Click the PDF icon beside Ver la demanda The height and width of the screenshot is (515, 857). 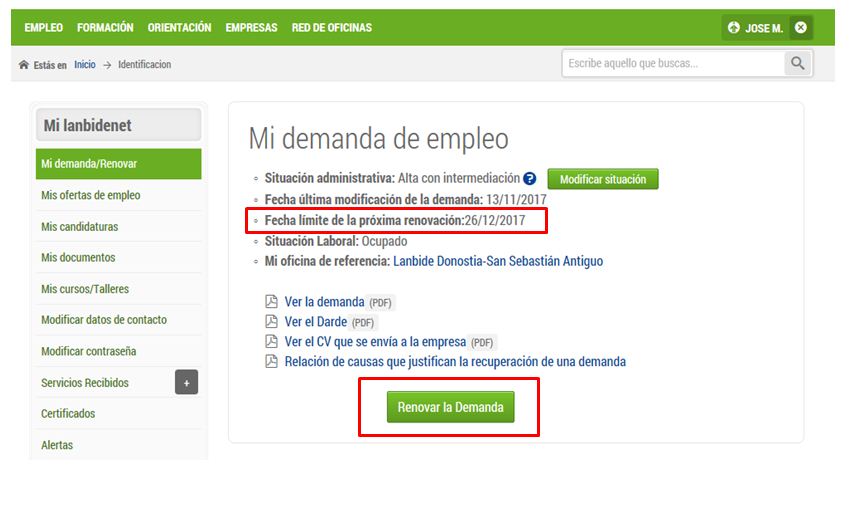(x=271, y=302)
